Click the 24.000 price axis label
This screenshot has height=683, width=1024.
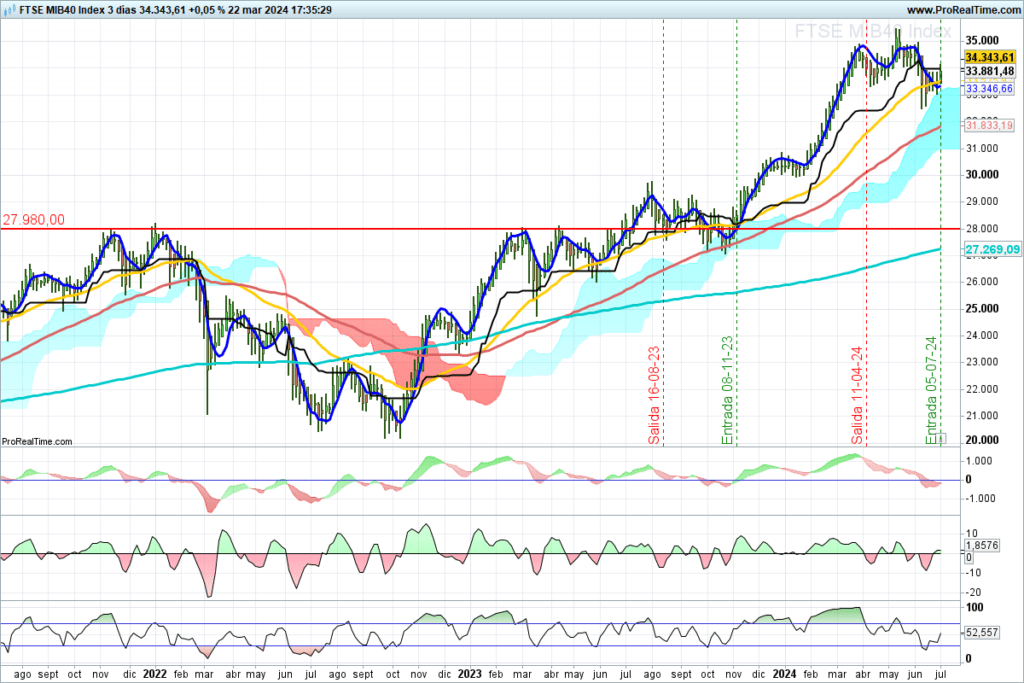coord(982,335)
